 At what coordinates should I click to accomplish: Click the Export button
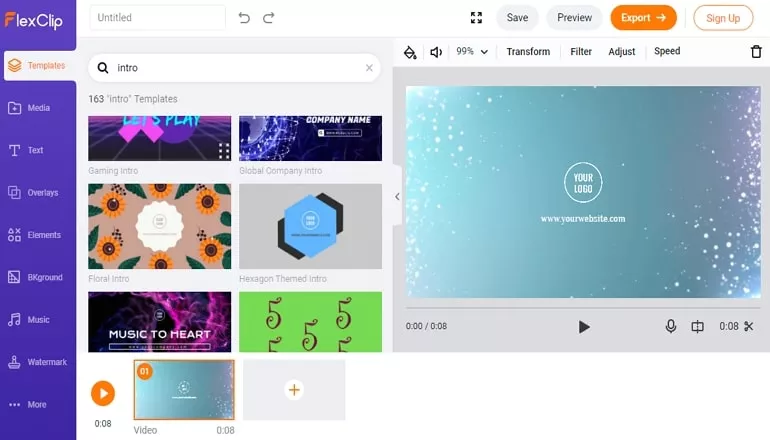click(643, 18)
